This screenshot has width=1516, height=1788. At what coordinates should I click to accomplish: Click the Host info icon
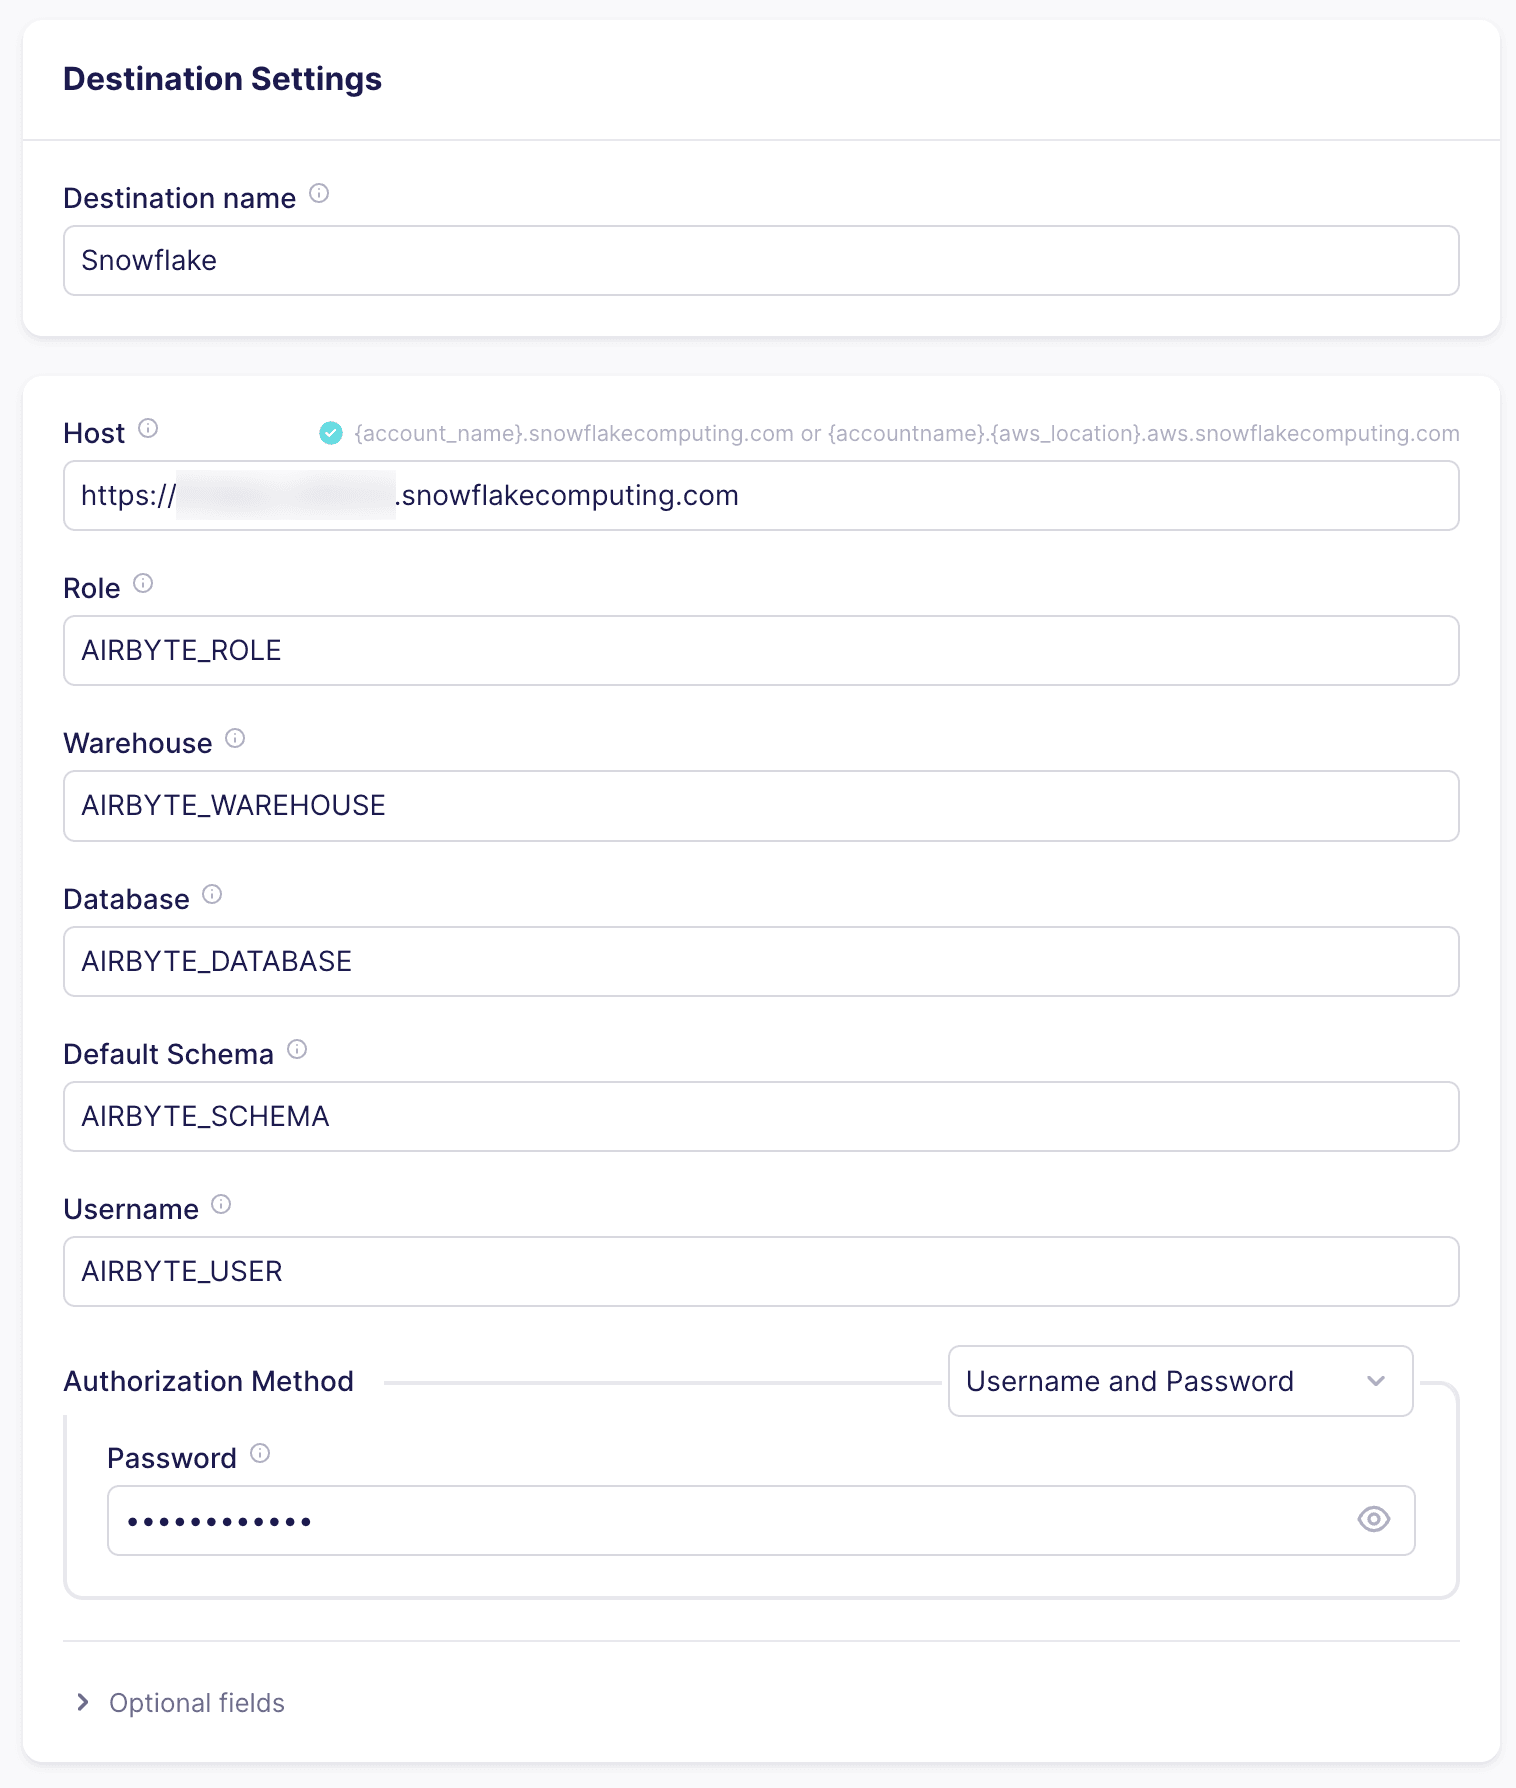pos(148,430)
